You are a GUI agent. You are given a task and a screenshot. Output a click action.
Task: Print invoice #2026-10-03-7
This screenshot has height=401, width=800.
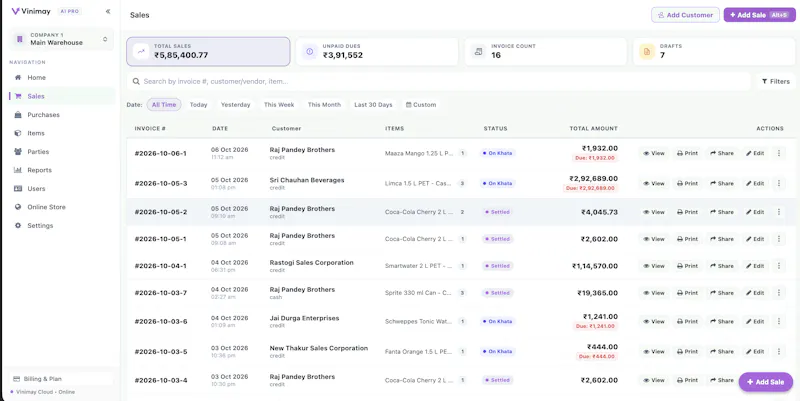[x=687, y=293]
